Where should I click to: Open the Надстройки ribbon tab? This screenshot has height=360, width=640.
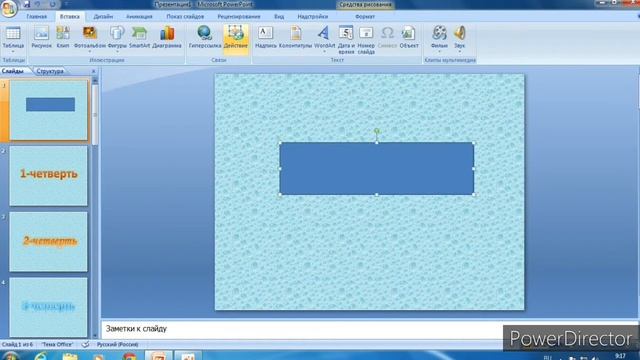click(x=313, y=17)
